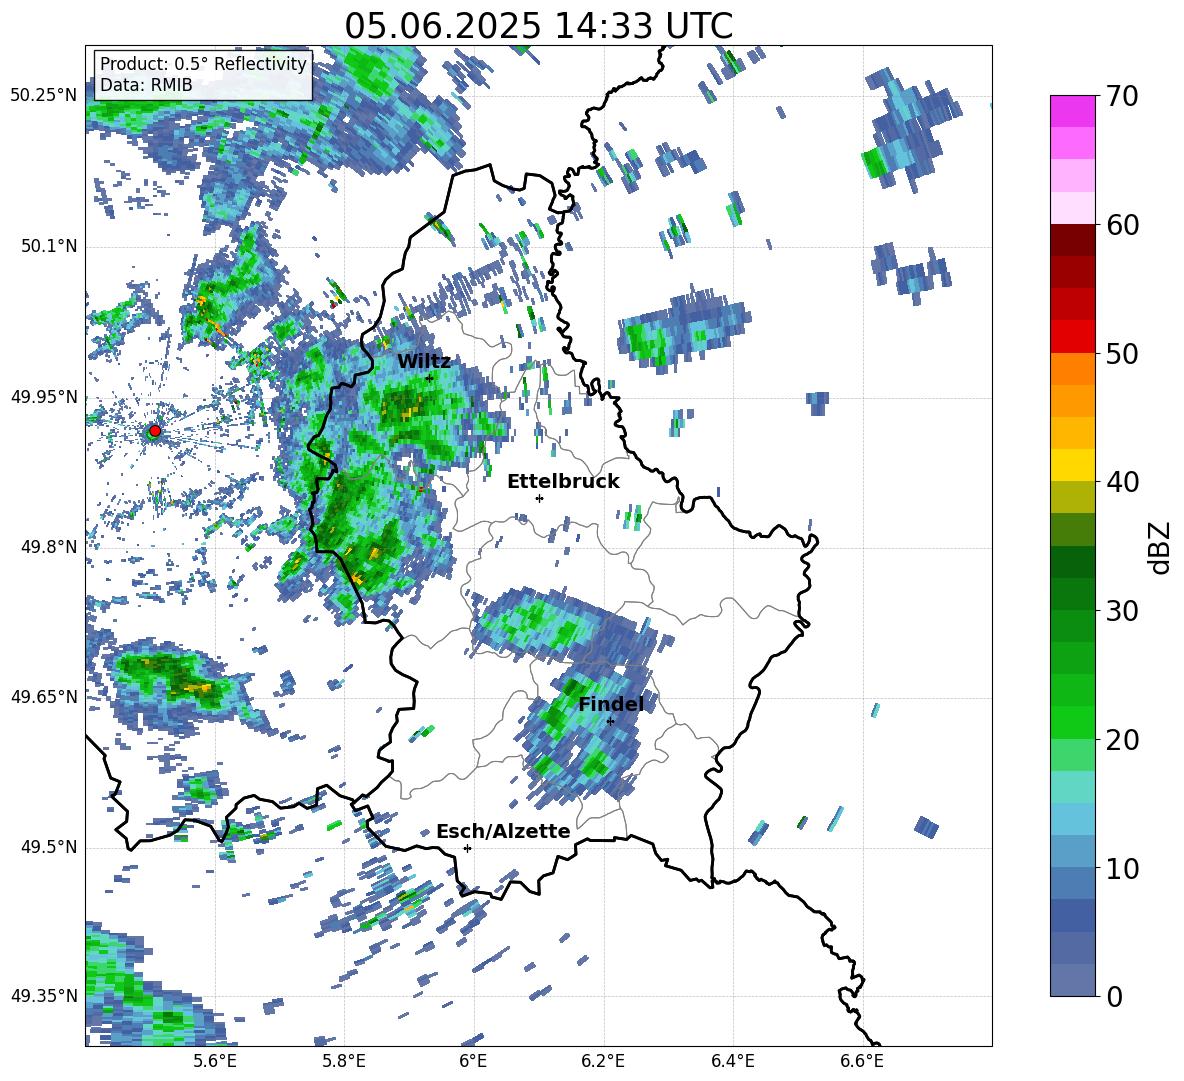
Task: Click the title 05.06.2025 14:33 UTC
Action: (x=538, y=26)
